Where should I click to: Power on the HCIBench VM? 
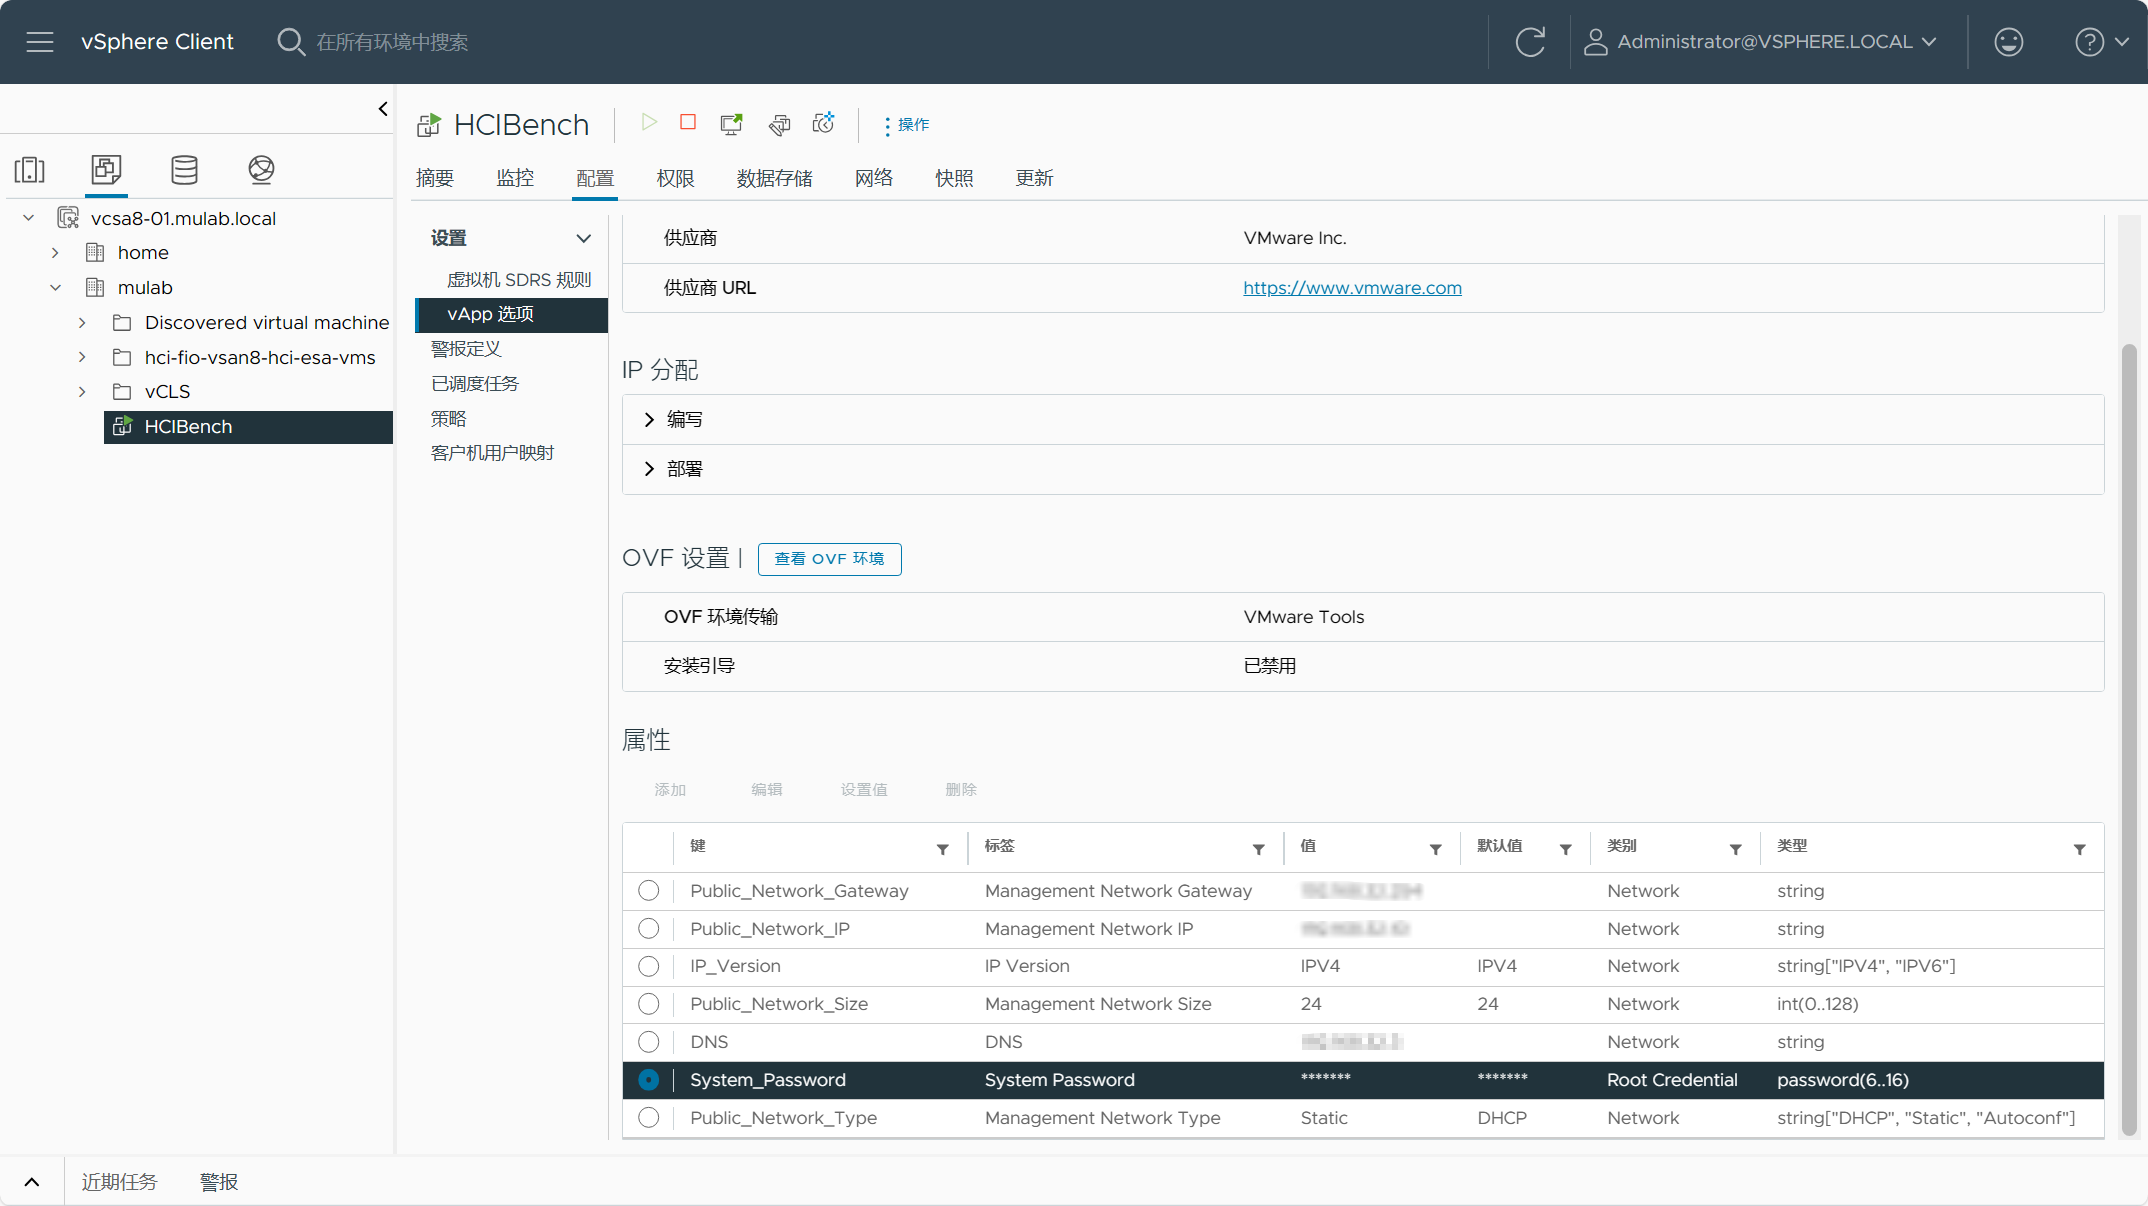(x=649, y=122)
